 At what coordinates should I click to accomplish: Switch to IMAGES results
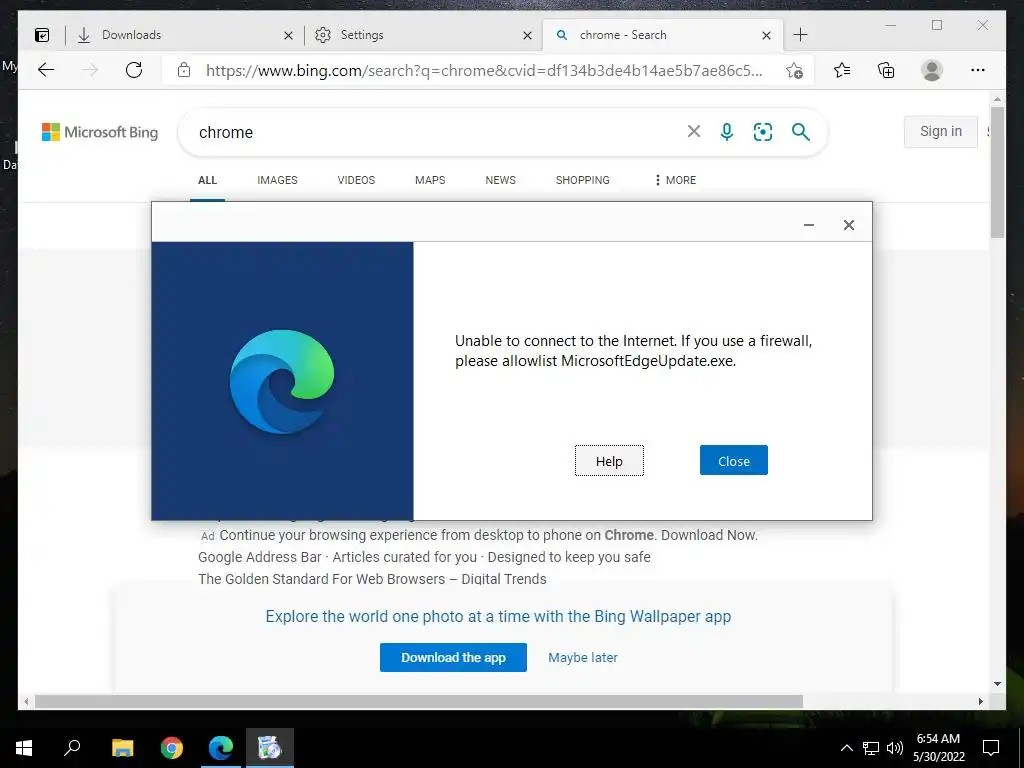pyautogui.click(x=277, y=180)
